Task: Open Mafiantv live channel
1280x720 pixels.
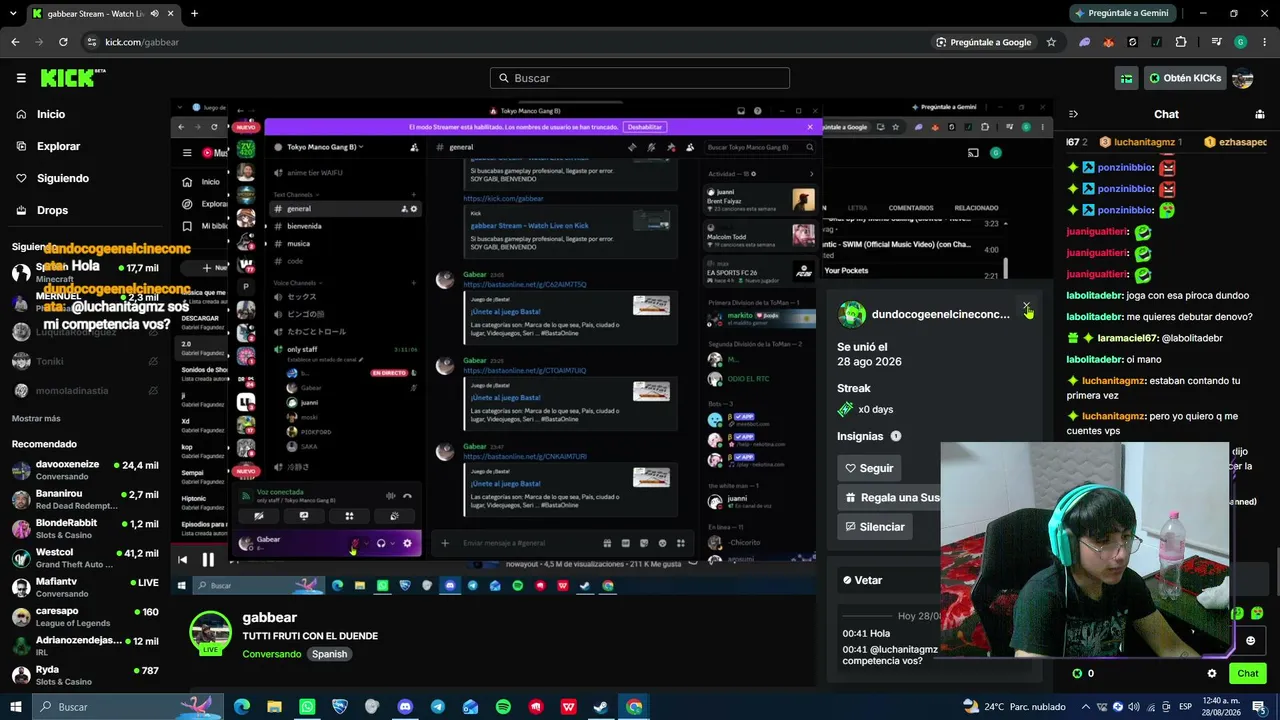Action: [85, 587]
